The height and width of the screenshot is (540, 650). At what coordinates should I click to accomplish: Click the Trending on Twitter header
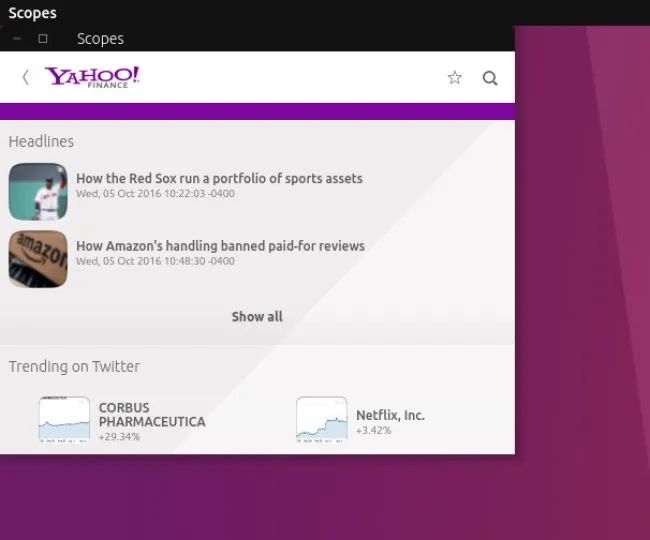tap(74, 366)
